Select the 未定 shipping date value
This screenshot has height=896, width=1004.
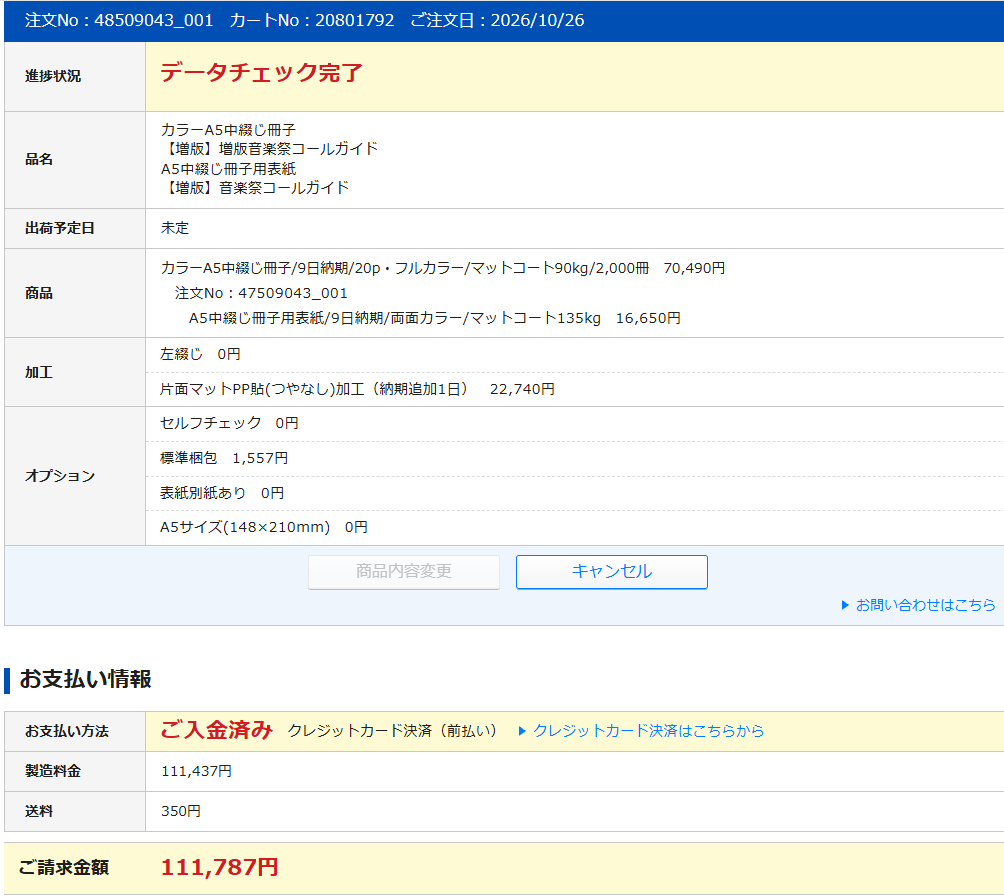(175, 228)
